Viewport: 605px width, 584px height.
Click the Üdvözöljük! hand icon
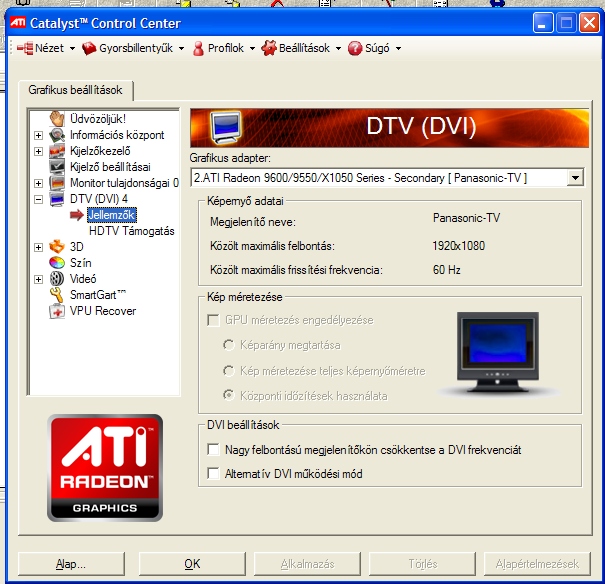(x=57, y=118)
